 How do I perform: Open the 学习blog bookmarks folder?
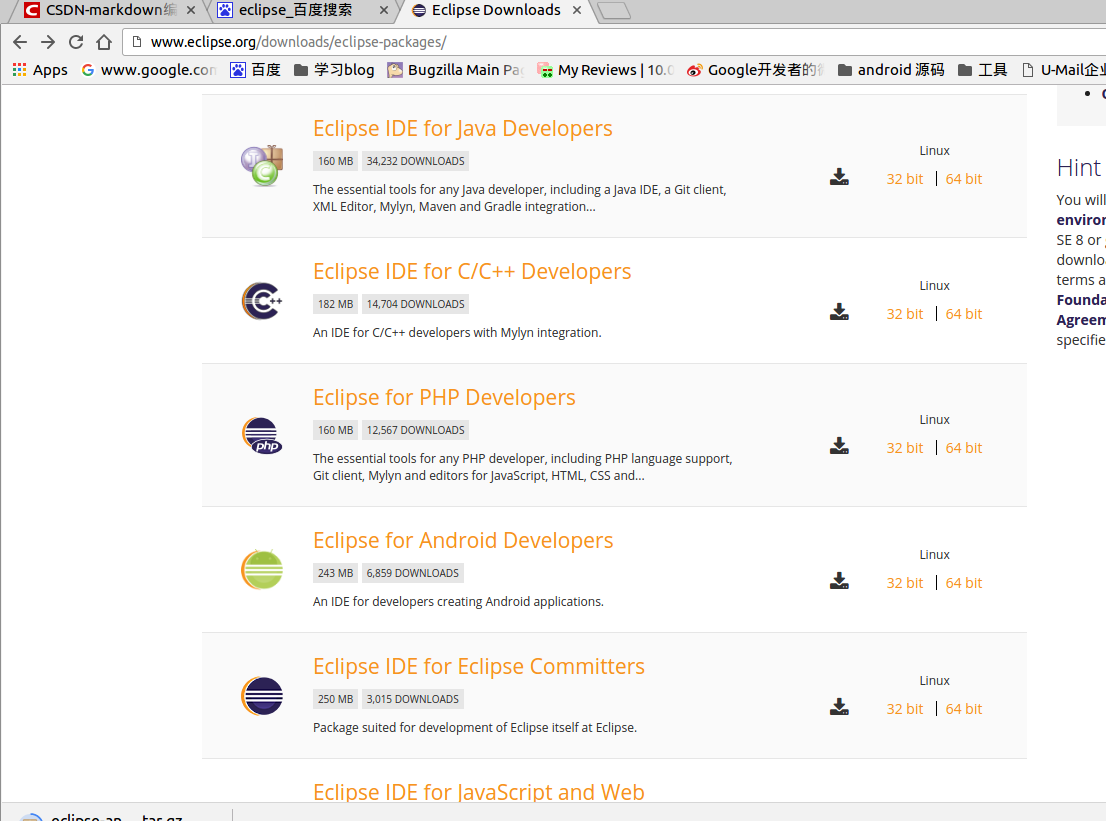[334, 70]
